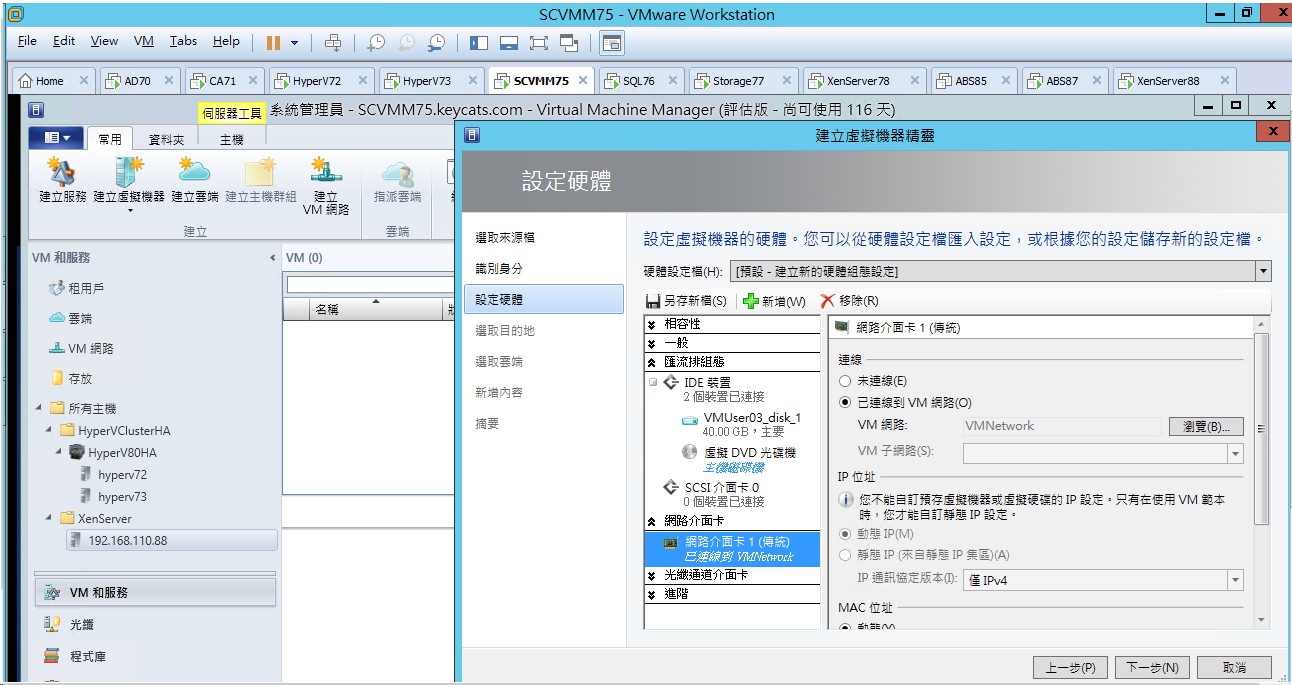Select the 資料夾 ribbon tab
Viewport: 1292px width, 685px height.
coord(166,140)
